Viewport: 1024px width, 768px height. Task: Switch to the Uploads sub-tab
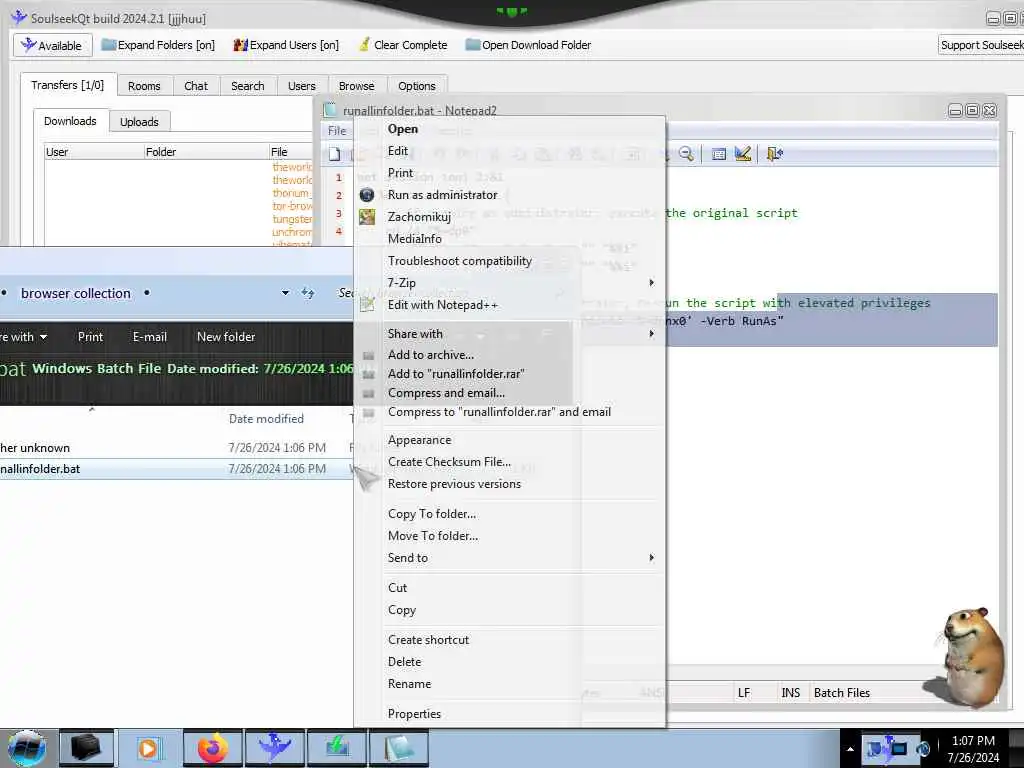[139, 121]
